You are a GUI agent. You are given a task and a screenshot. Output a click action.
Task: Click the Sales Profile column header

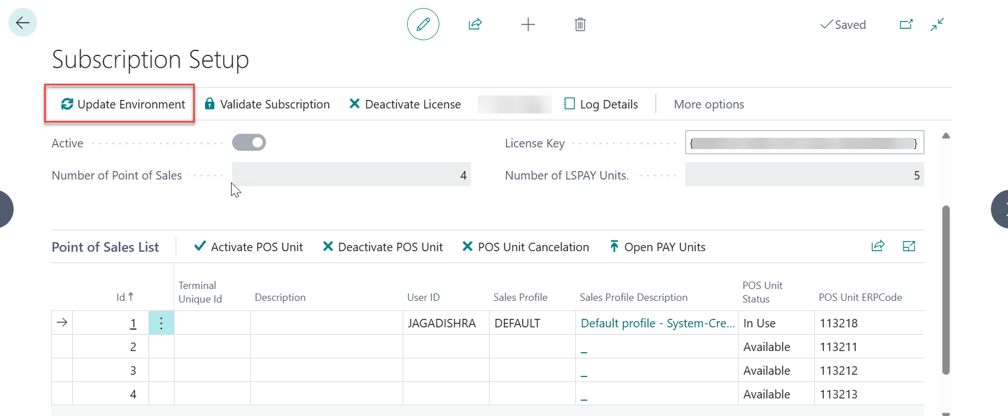[x=520, y=297]
